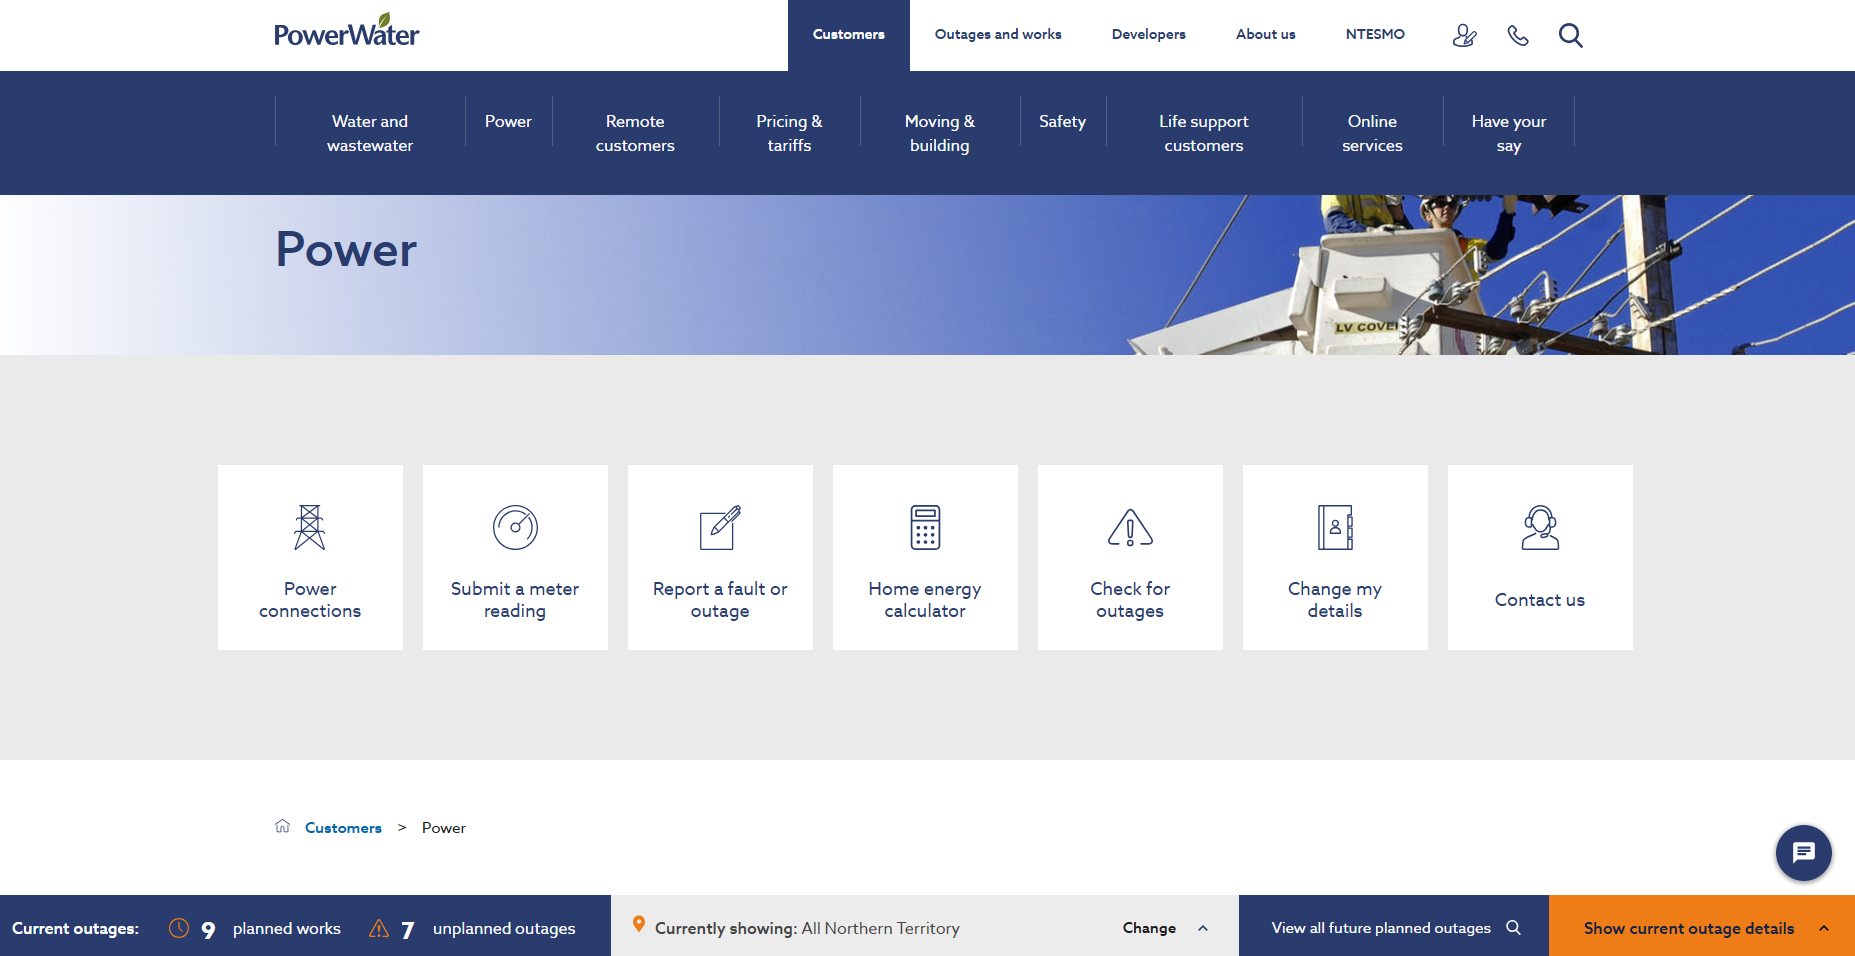Open the live chat bubble button
Viewport: 1855px width, 956px height.
click(1803, 852)
